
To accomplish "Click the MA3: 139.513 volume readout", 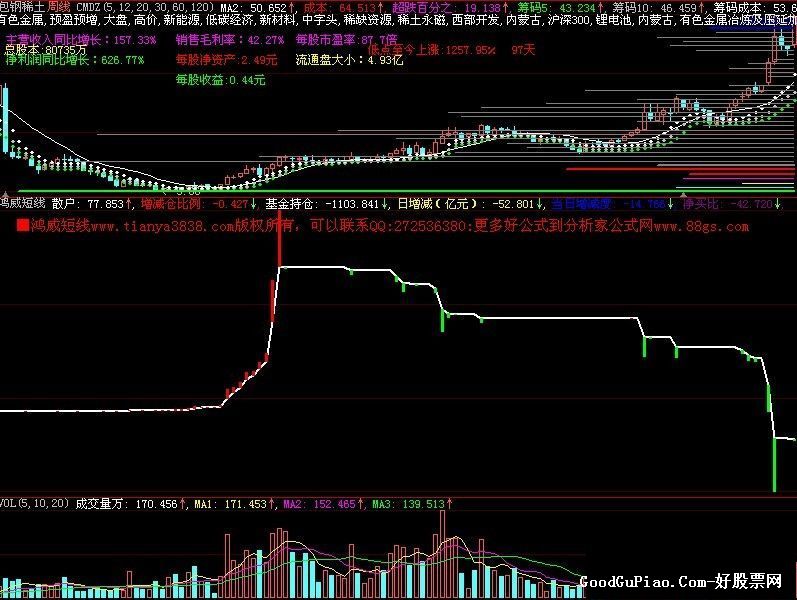I will (412, 504).
